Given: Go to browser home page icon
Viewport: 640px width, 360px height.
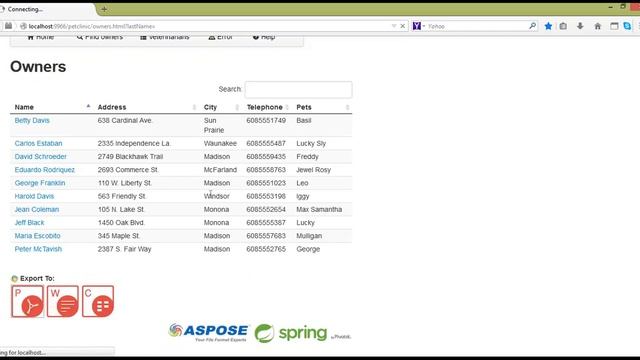Looking at the screenshot, I should 598,26.
